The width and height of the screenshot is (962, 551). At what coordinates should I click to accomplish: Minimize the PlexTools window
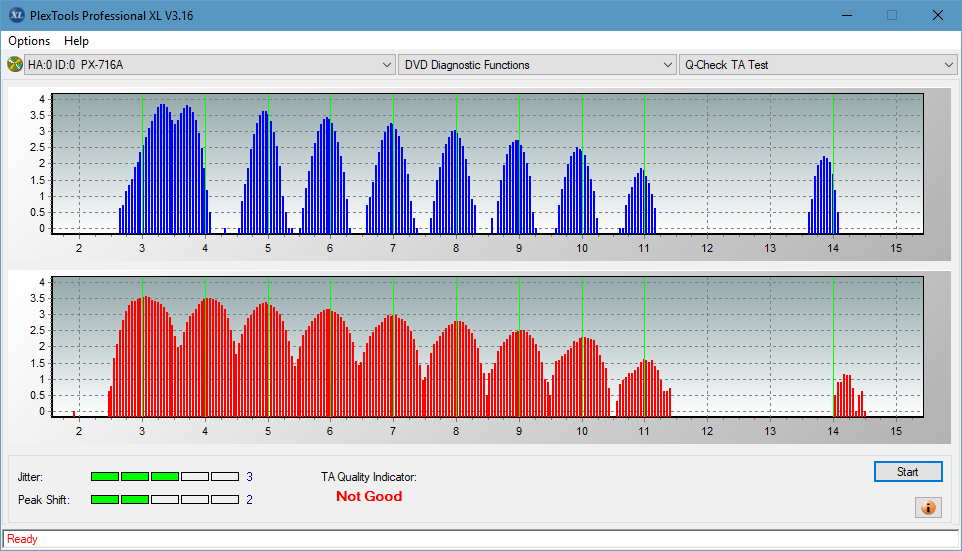[x=847, y=15]
